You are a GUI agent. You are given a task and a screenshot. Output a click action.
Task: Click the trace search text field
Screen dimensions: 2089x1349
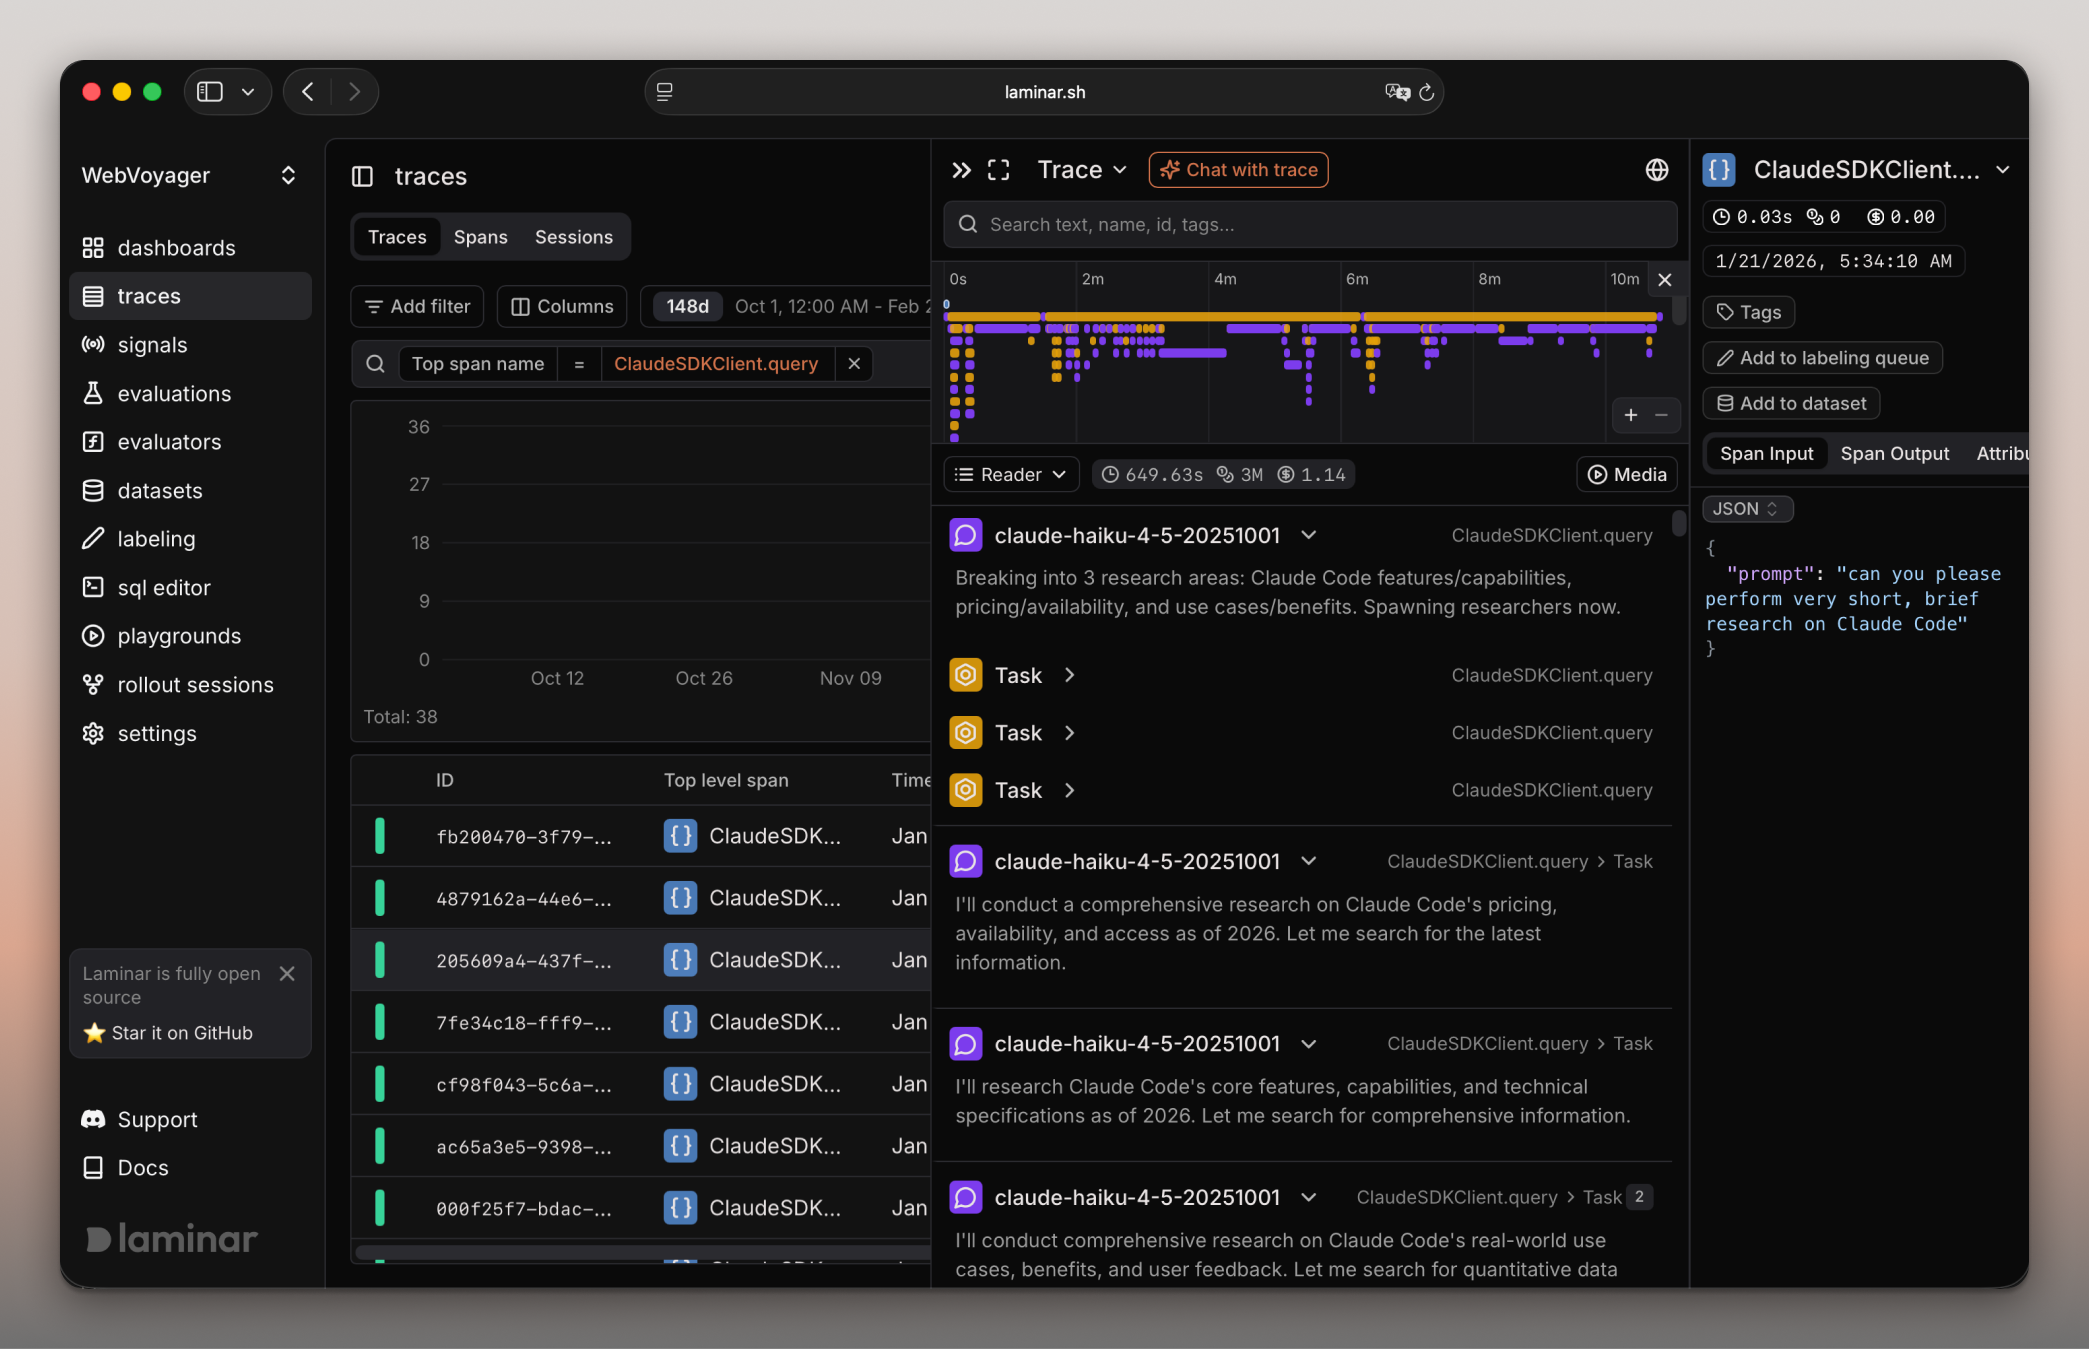click(x=1310, y=225)
